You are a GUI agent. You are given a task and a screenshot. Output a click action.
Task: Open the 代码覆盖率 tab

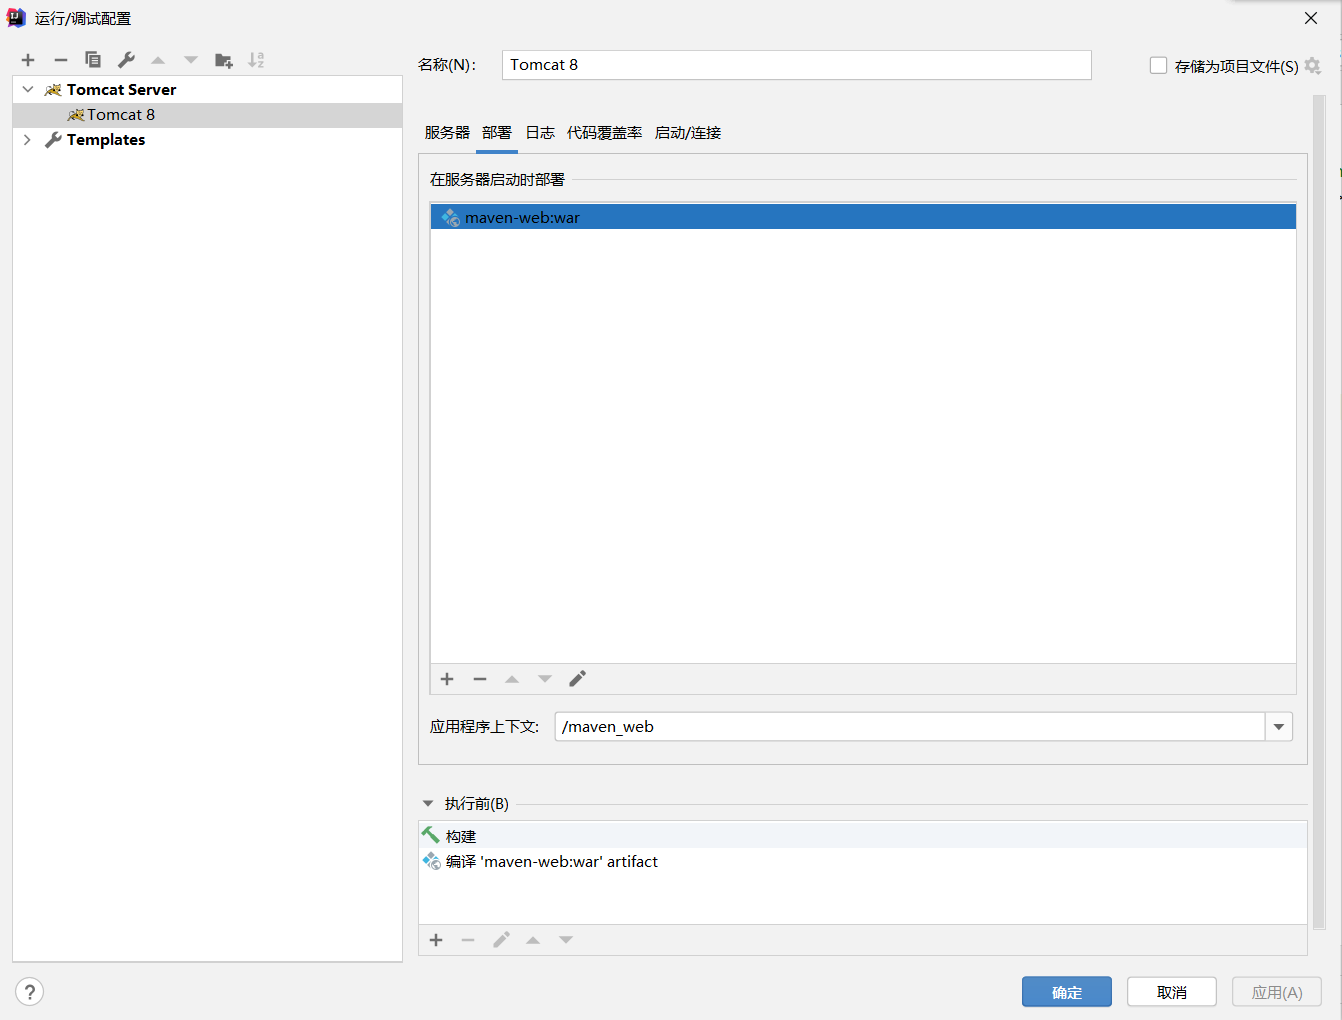pyautogui.click(x=604, y=133)
